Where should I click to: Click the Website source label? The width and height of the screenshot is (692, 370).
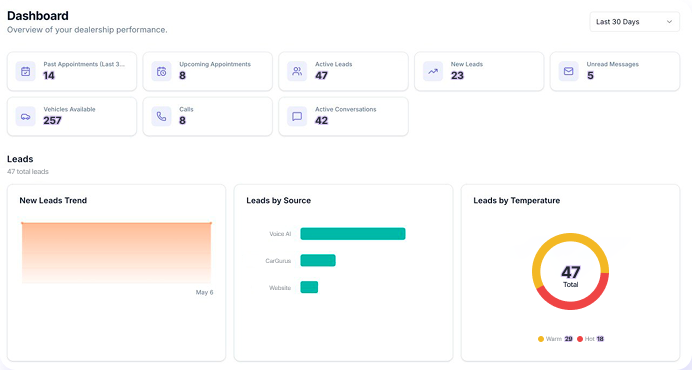click(x=280, y=288)
